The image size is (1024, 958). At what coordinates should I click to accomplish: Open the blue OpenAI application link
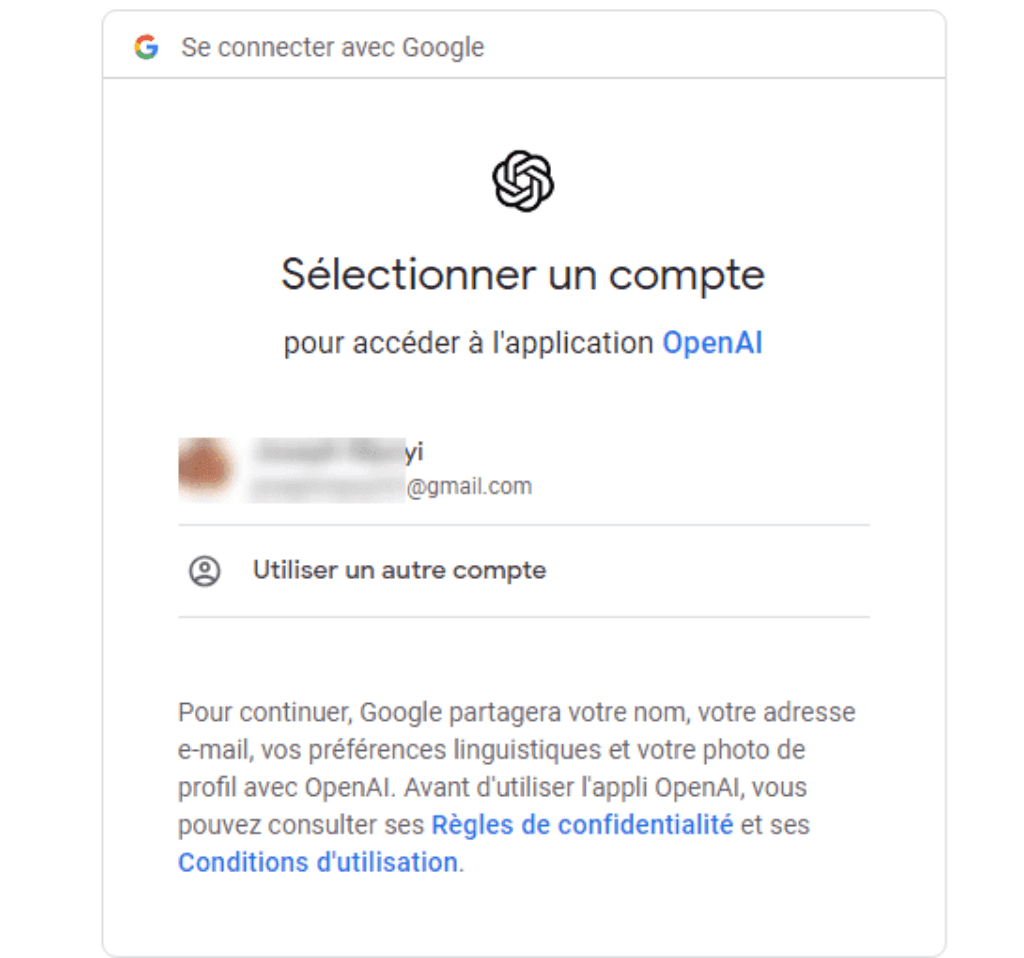point(712,343)
